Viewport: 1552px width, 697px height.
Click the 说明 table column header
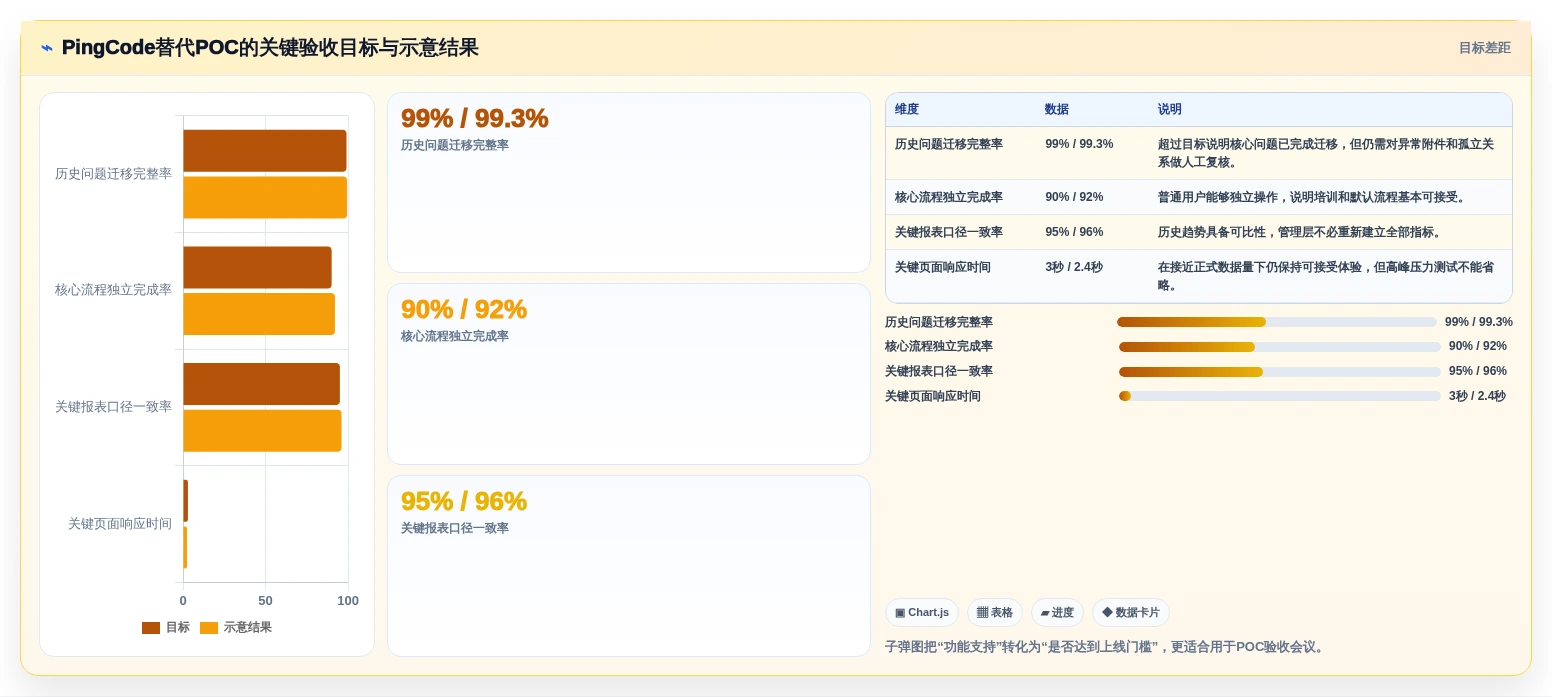click(x=1170, y=109)
